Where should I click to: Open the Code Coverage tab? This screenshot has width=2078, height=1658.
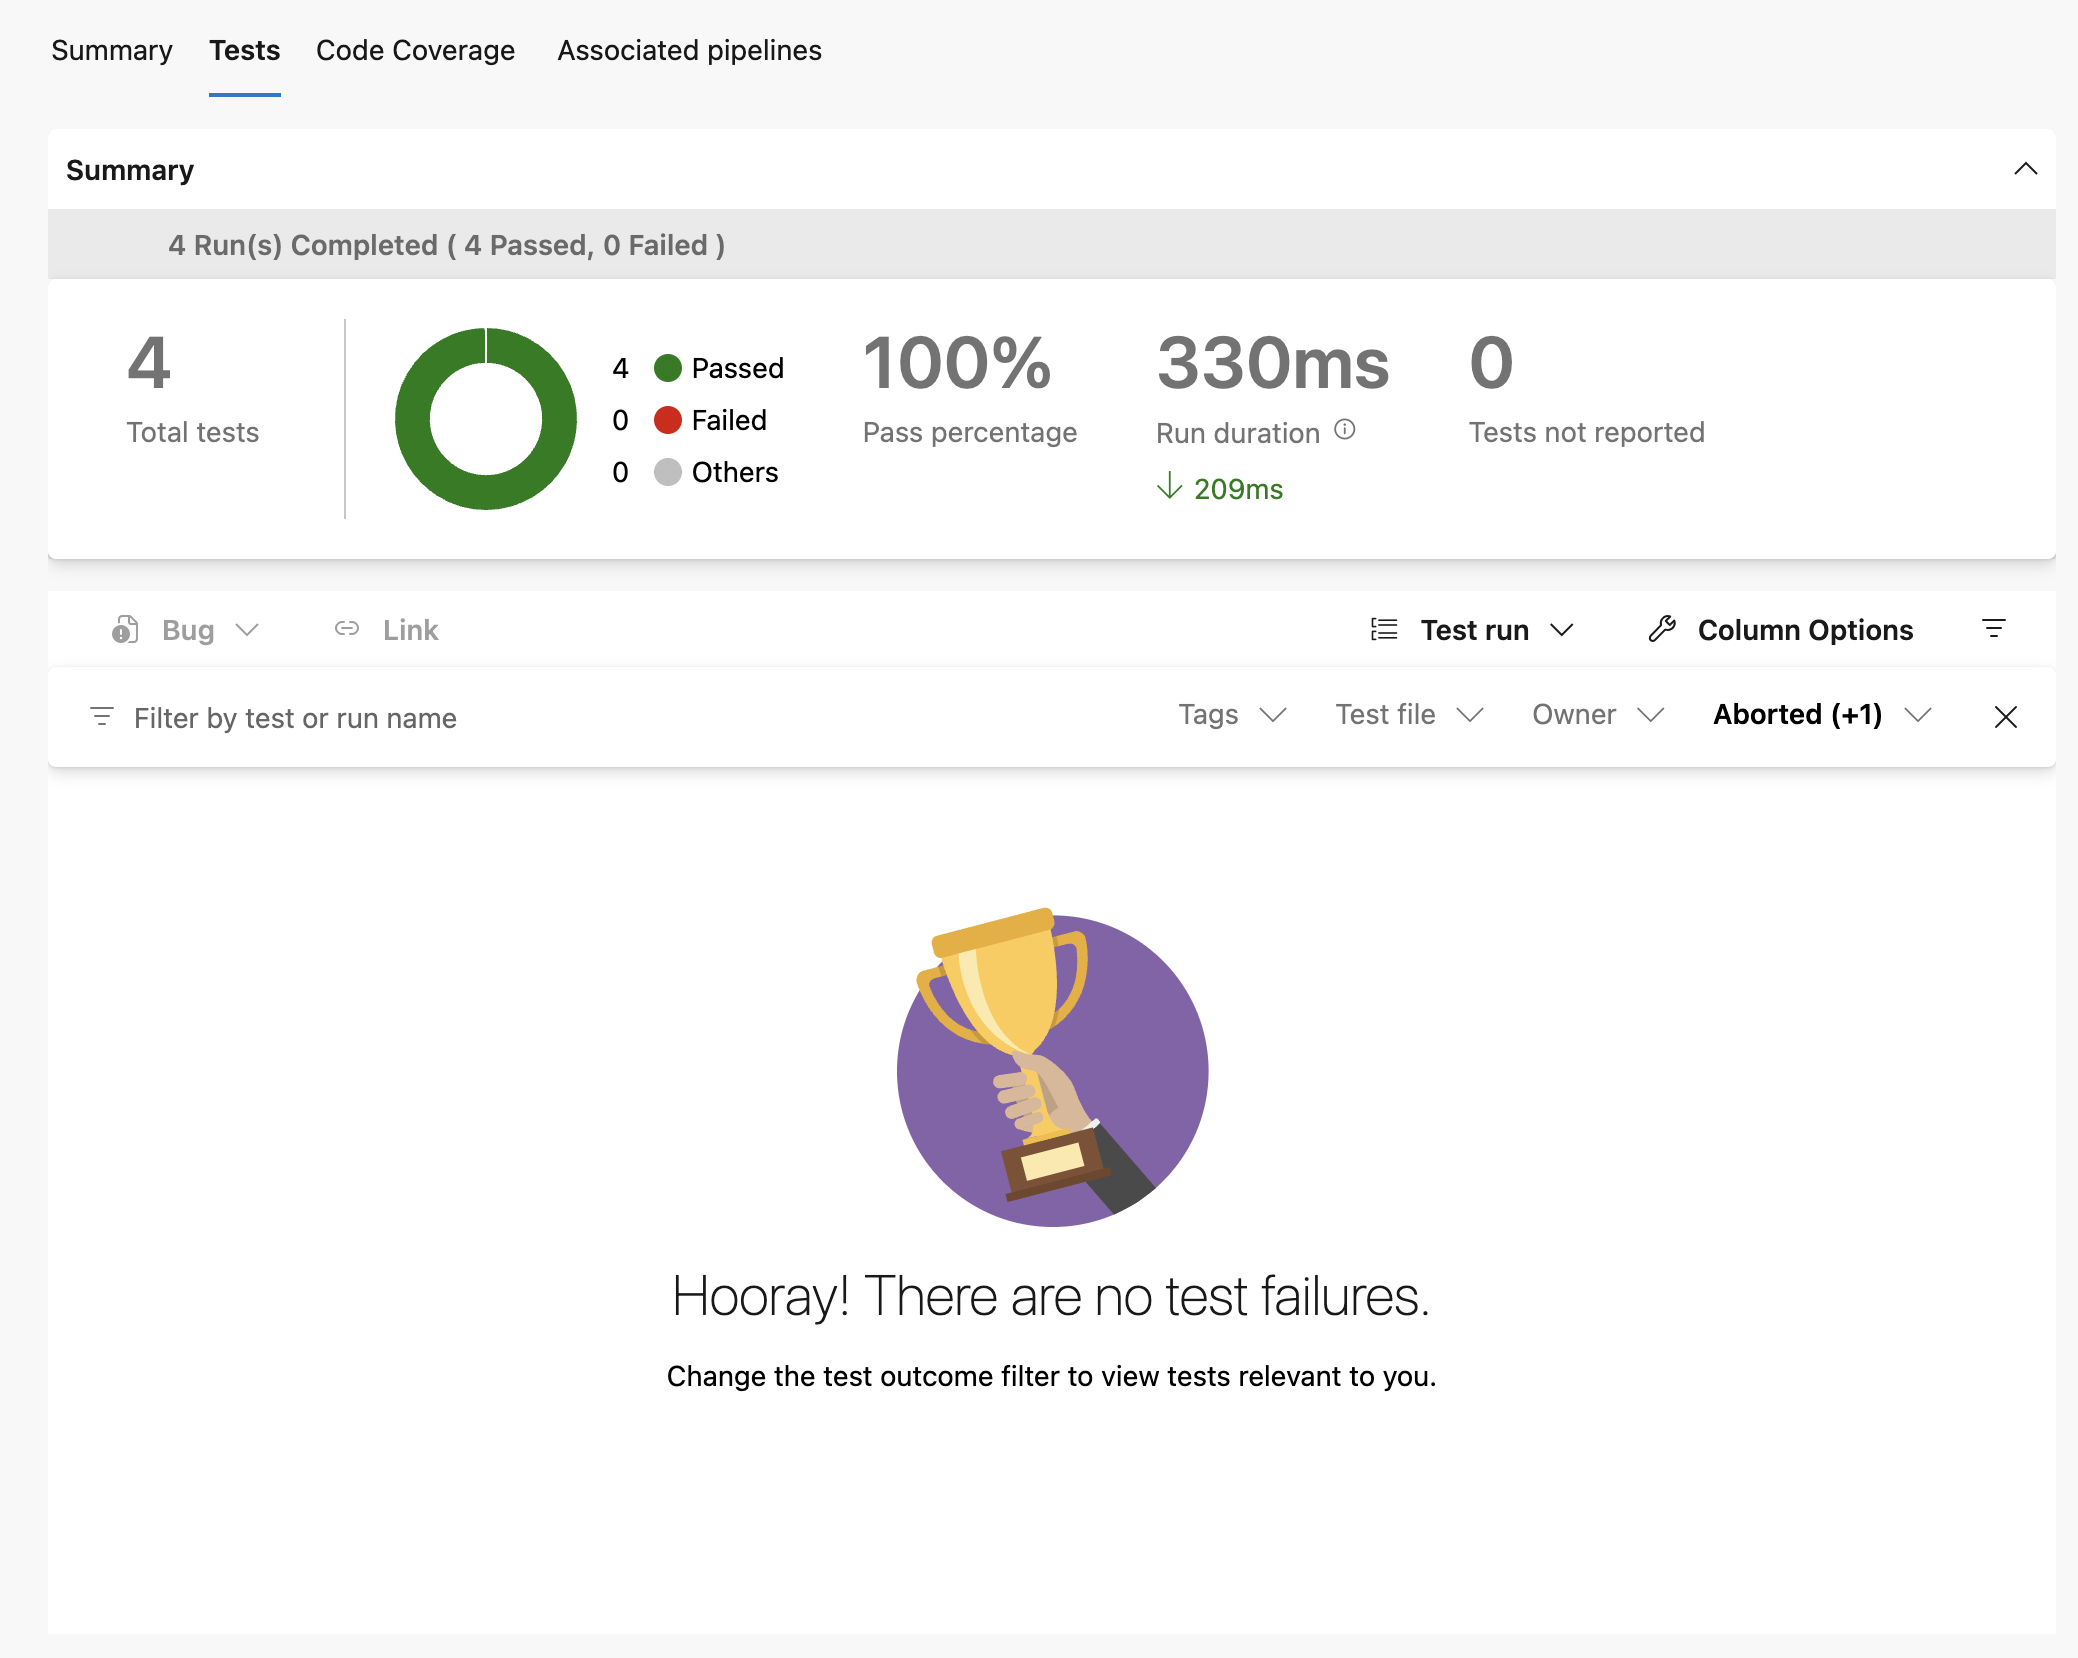[x=415, y=50]
